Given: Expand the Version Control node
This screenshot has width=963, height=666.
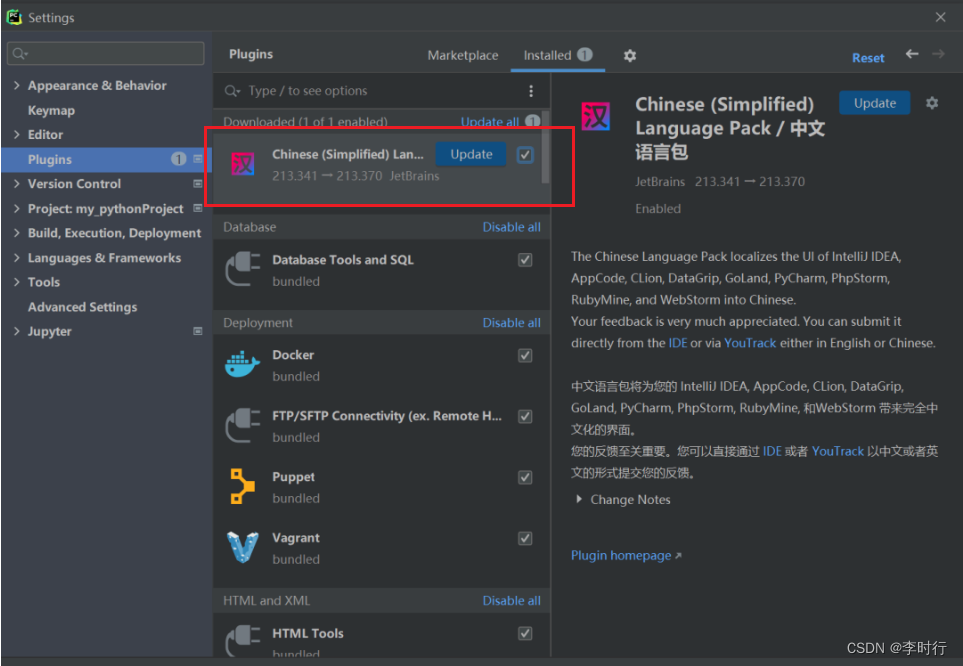Looking at the screenshot, I should coord(17,184).
